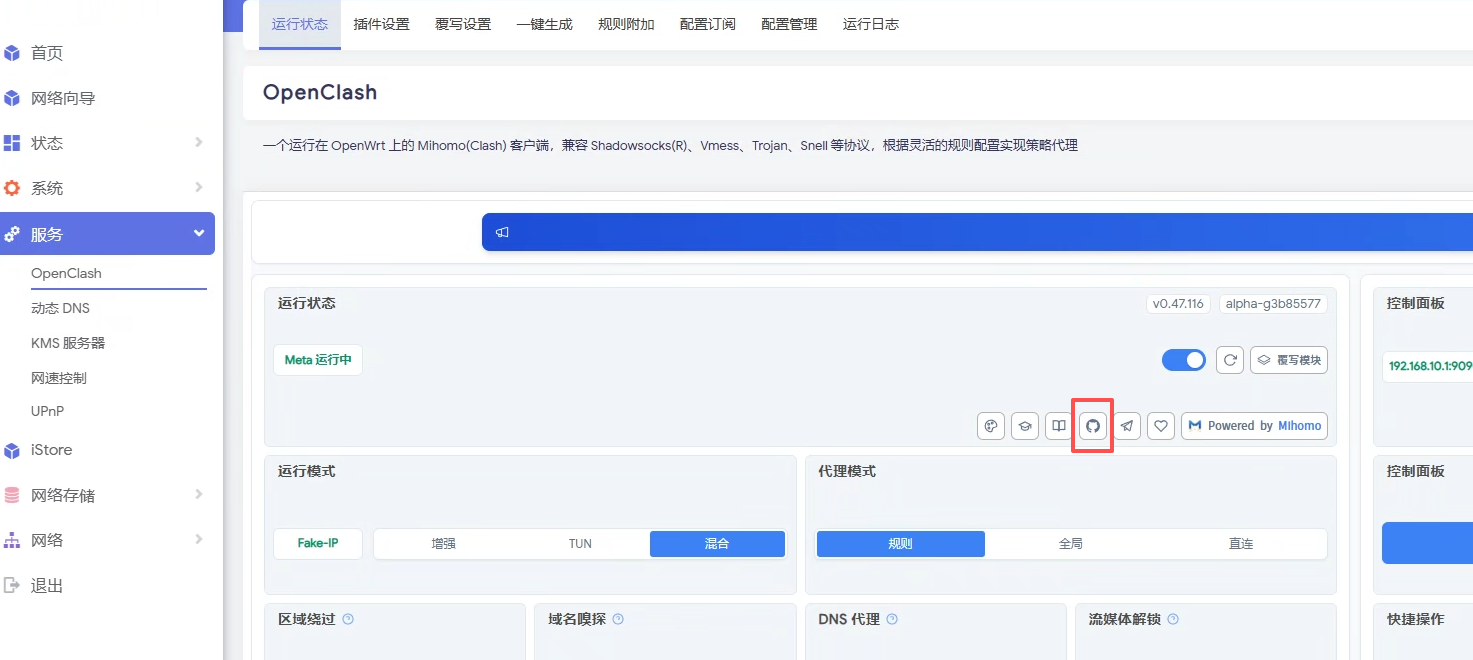
Task: Click the blue control panel button
Action: point(1427,543)
